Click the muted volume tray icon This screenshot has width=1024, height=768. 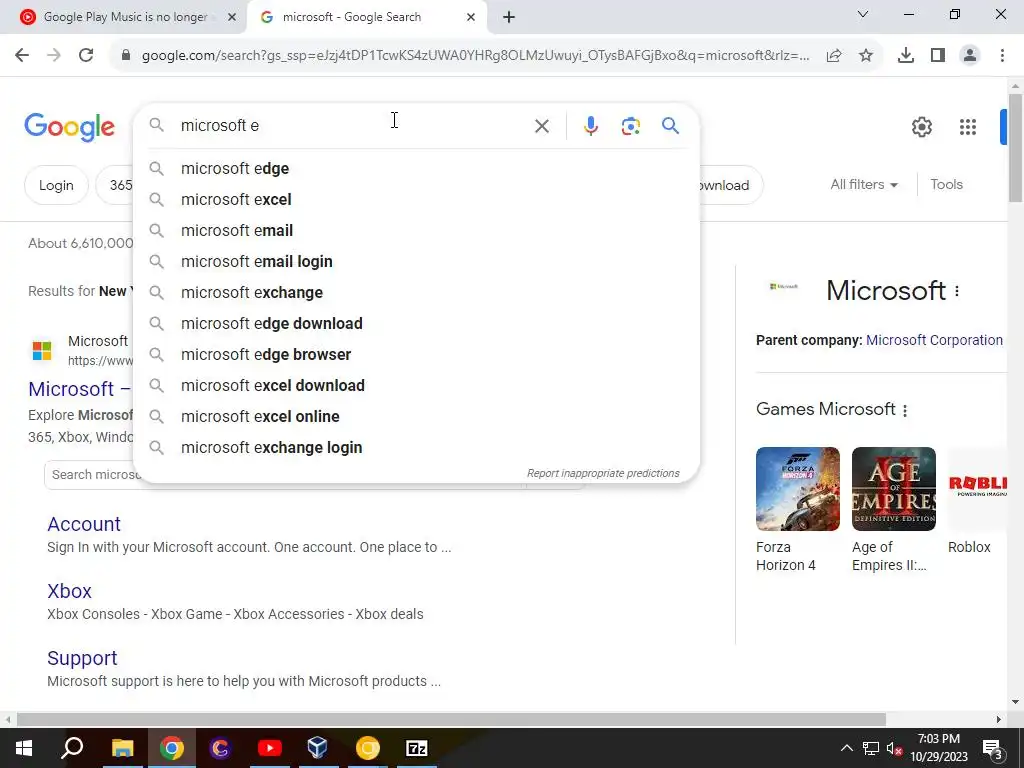pyautogui.click(x=894, y=748)
